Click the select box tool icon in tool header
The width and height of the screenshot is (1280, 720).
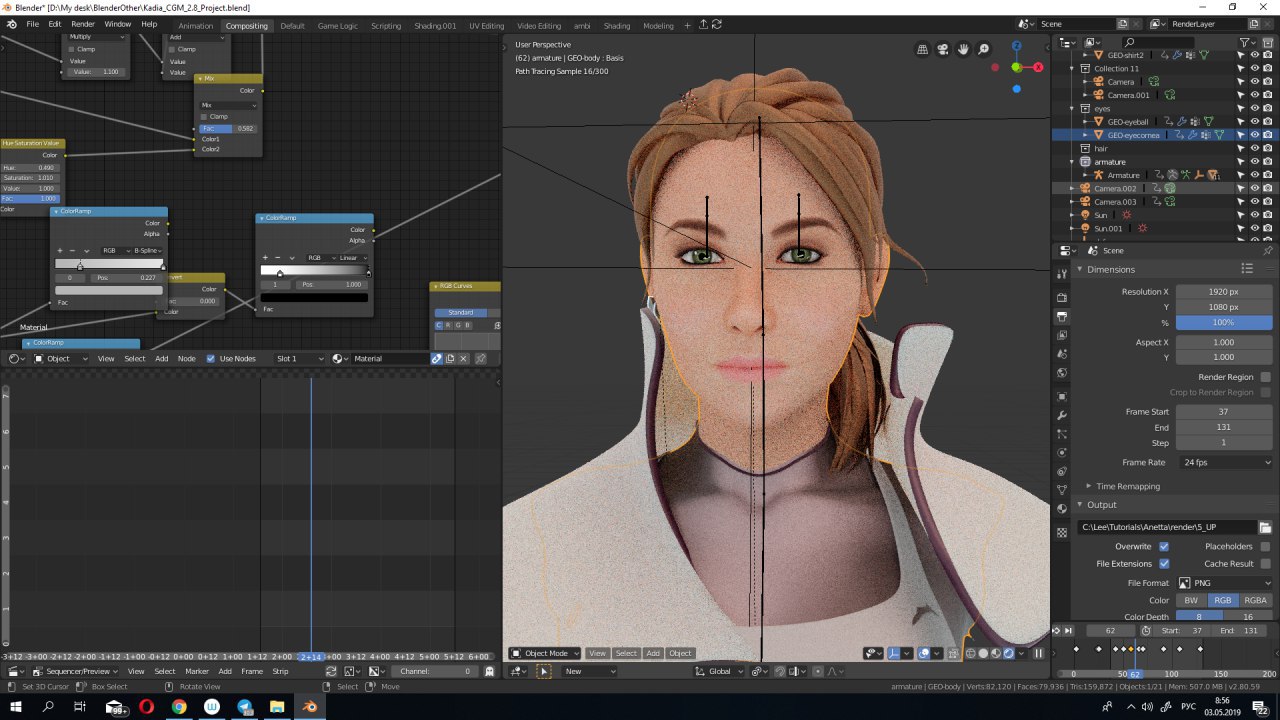coord(544,671)
